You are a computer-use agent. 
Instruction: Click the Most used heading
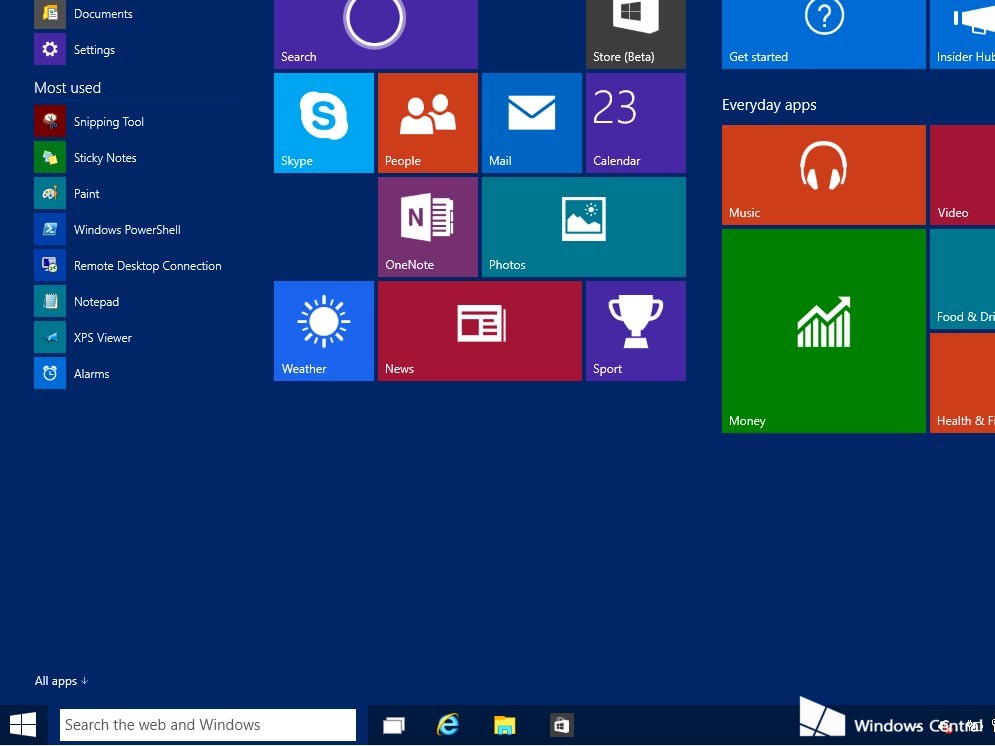[68, 88]
